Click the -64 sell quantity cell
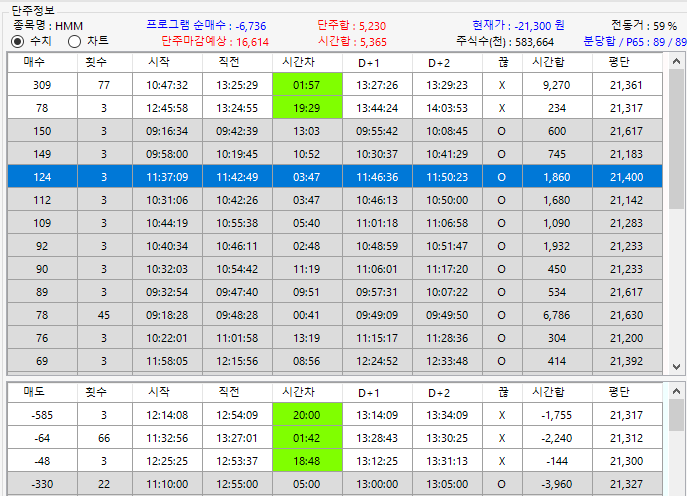This screenshot has width=687, height=496. point(42,438)
